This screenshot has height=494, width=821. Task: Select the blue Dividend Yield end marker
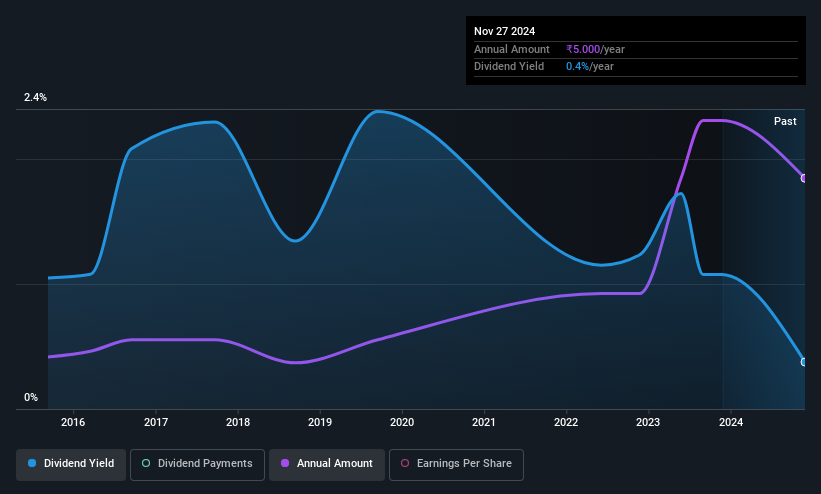[804, 362]
